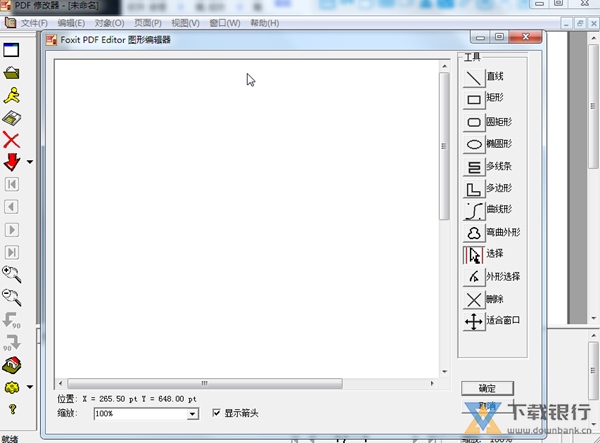Click canvas scrollbar up arrow

click(x=444, y=66)
